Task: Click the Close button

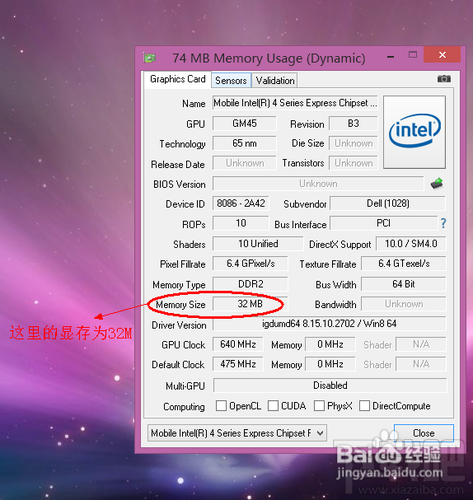Action: pyautogui.click(x=424, y=433)
